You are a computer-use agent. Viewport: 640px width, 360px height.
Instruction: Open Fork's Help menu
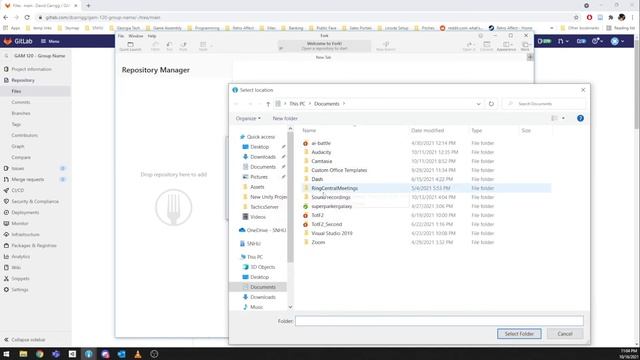coord(152,36)
